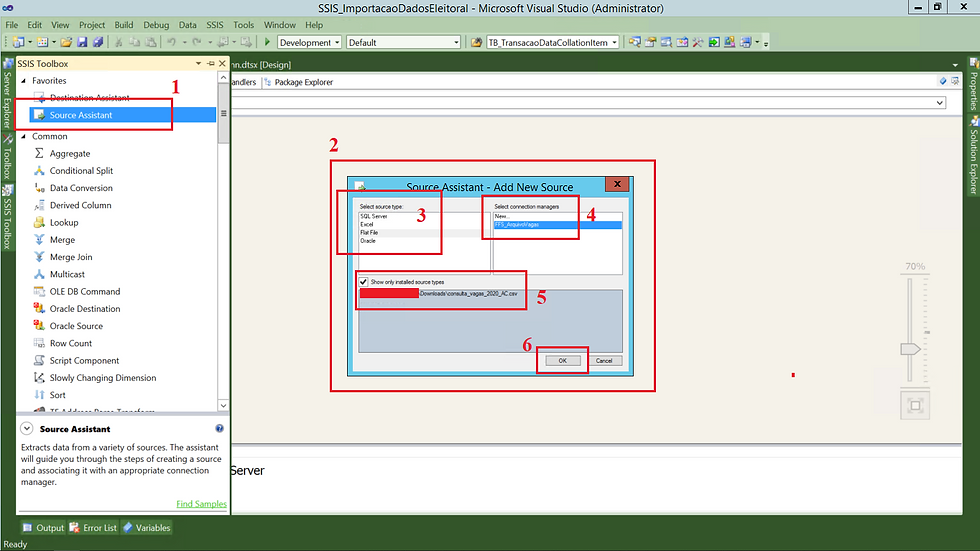
Task: Click the Open File folder icon
Action: tap(66, 42)
